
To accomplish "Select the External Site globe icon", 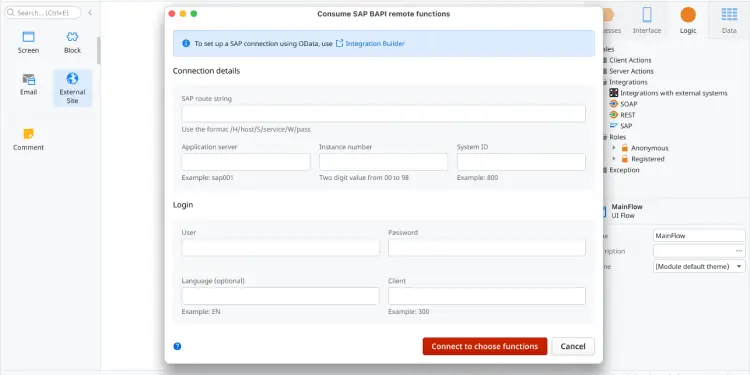I will tap(72, 78).
